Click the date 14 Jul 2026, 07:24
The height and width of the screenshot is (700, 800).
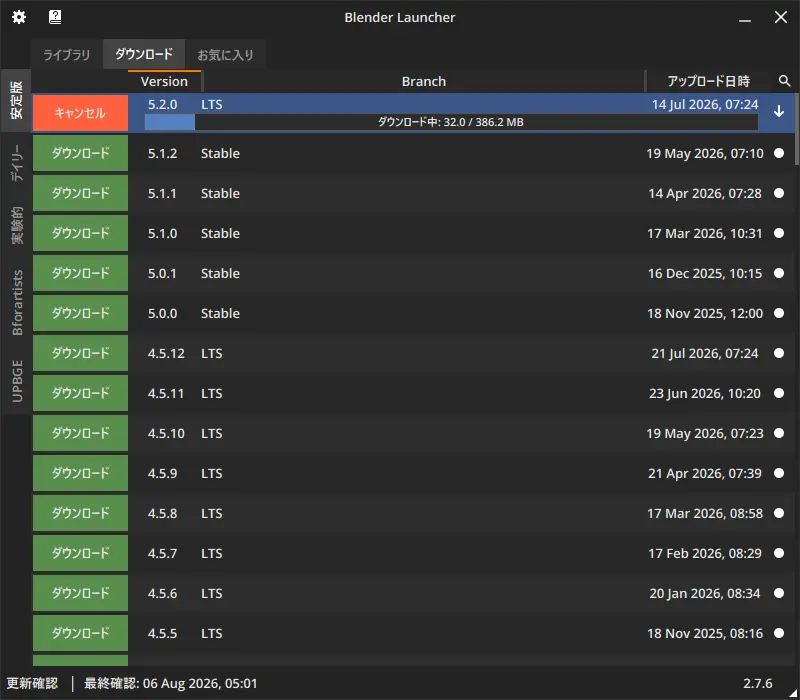point(705,105)
